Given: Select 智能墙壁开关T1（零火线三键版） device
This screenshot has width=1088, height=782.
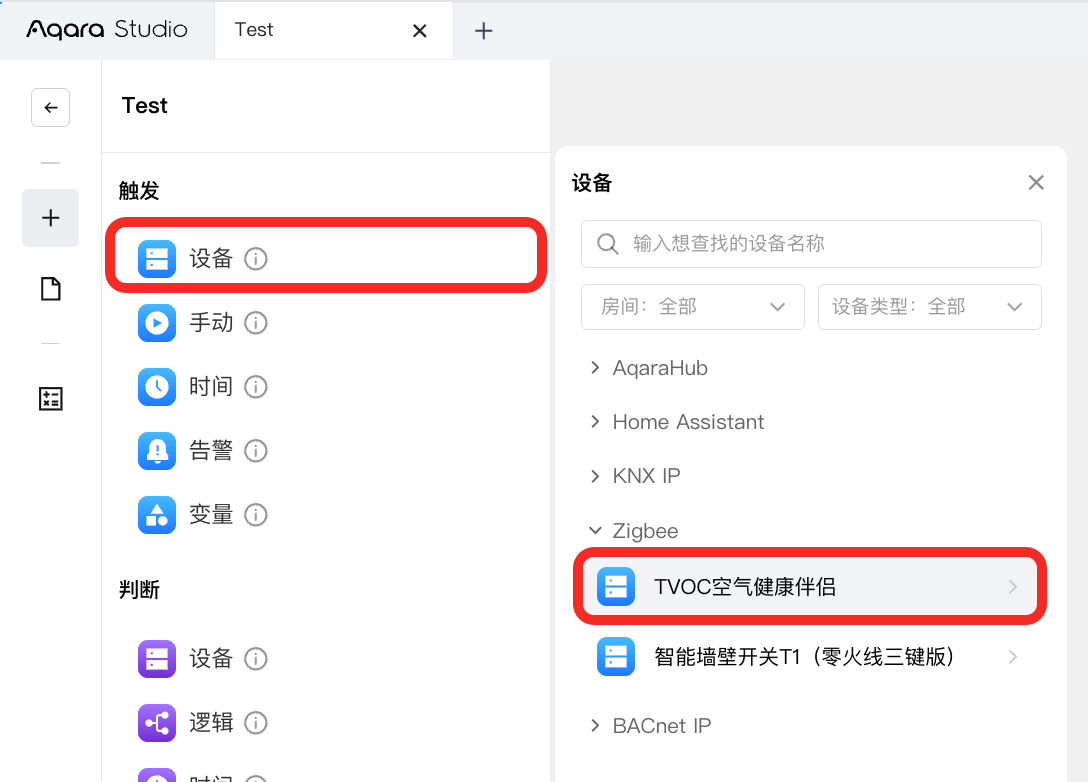Looking at the screenshot, I should point(810,656).
